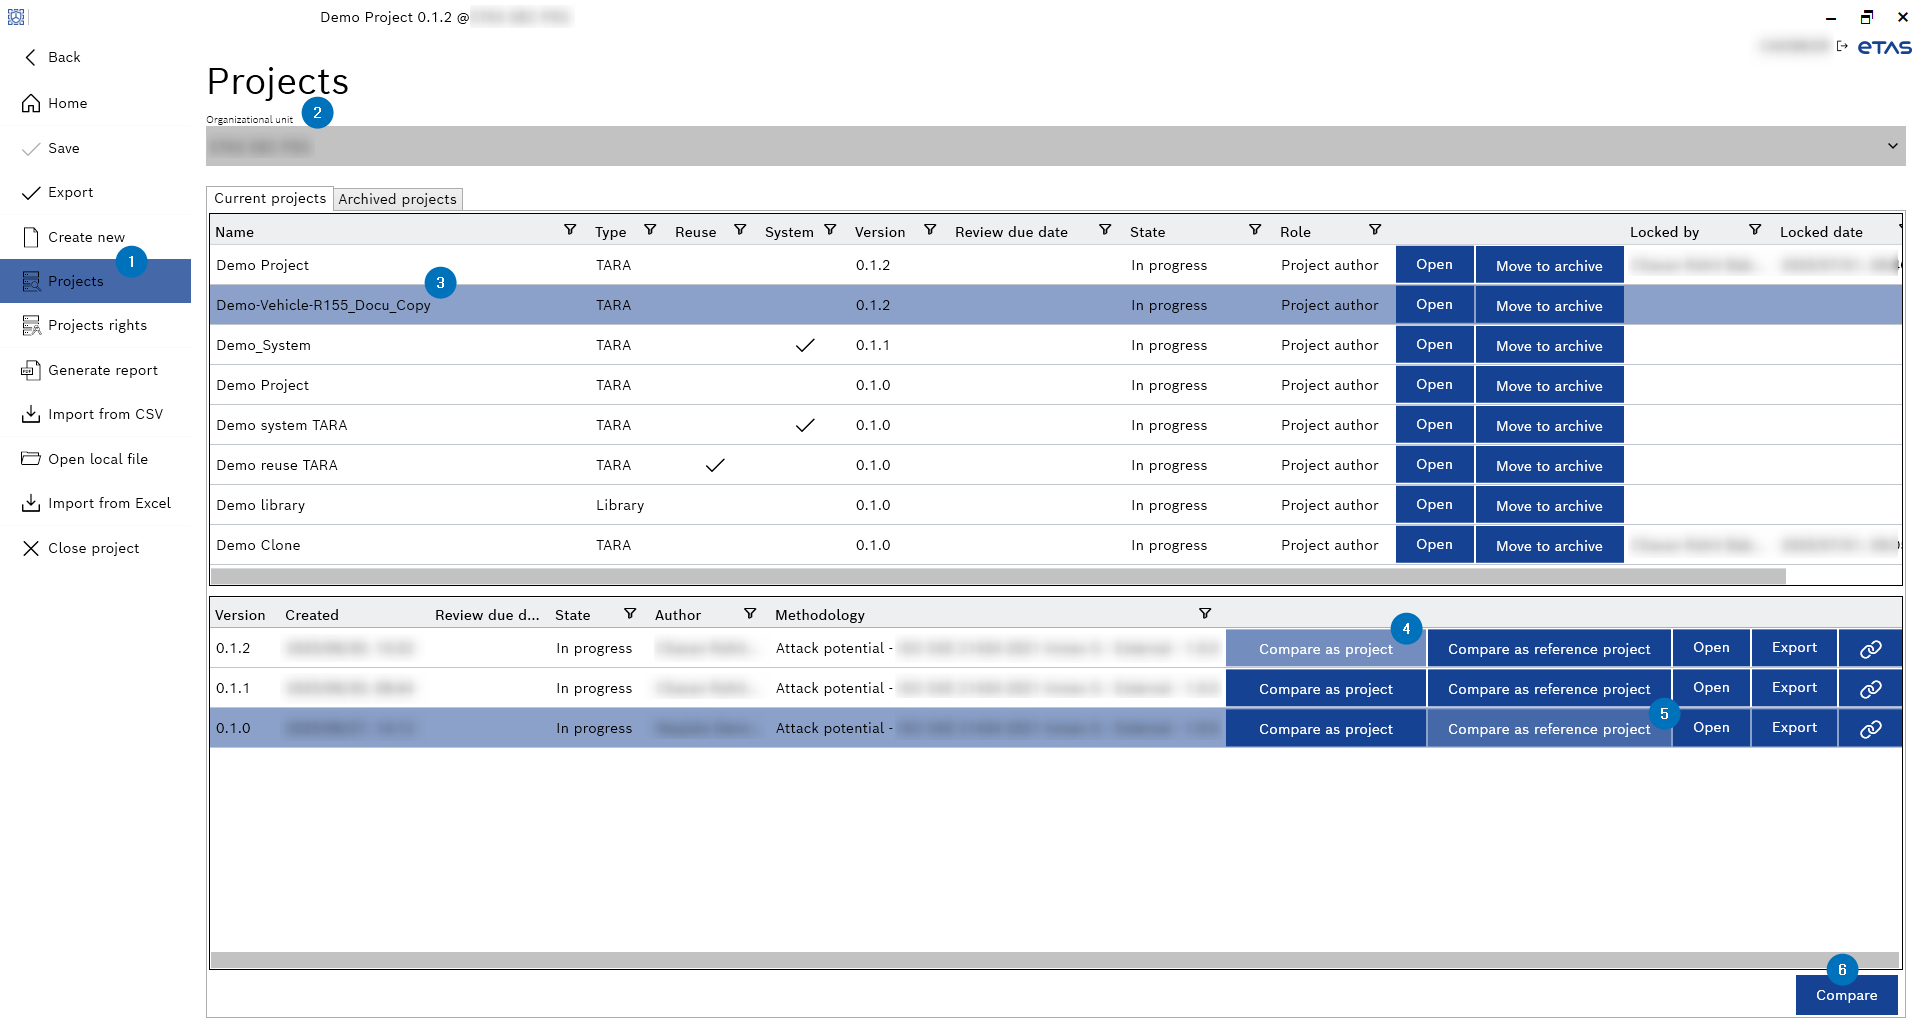Viewport: 1920px width, 1032px height.
Task: Select the Create new menu item
Action: 86,237
